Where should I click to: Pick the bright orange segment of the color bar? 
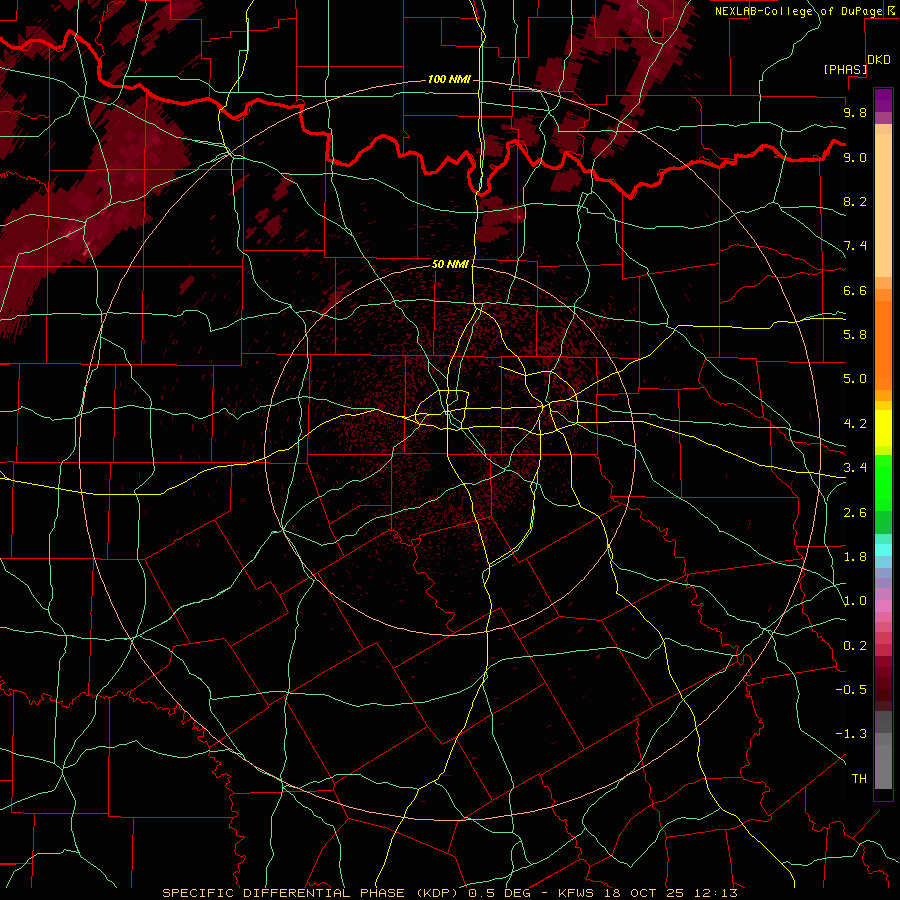pyautogui.click(x=883, y=346)
